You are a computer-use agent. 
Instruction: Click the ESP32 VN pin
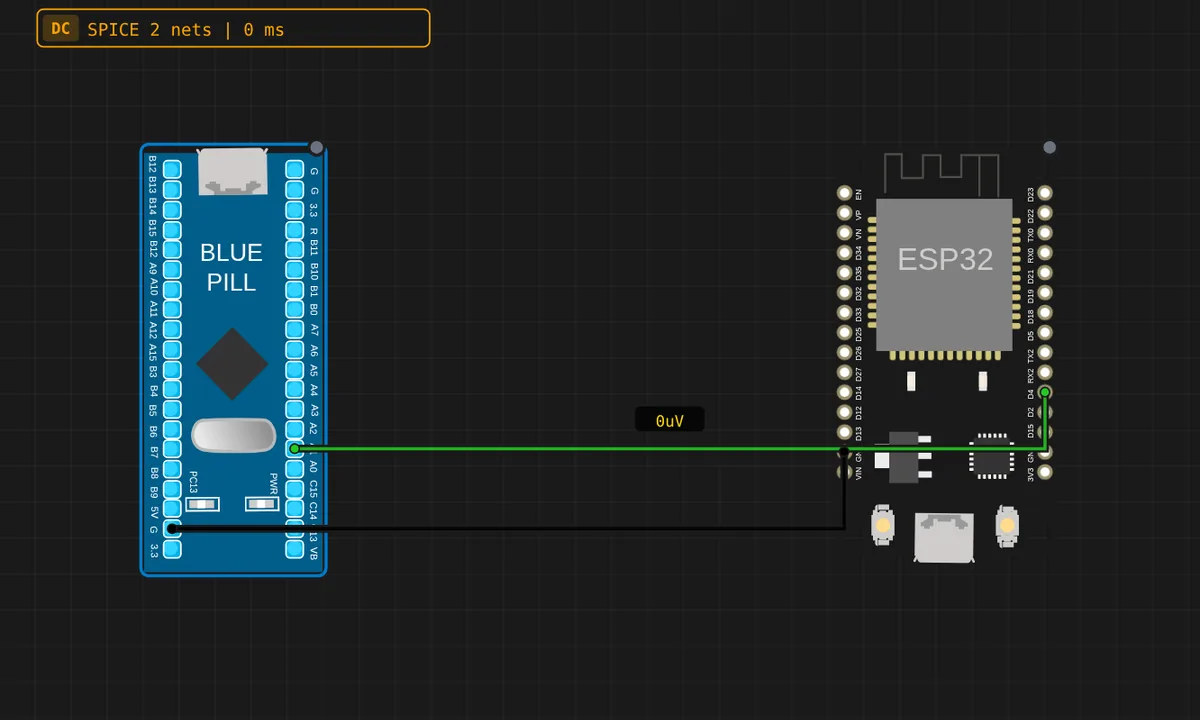coord(844,232)
